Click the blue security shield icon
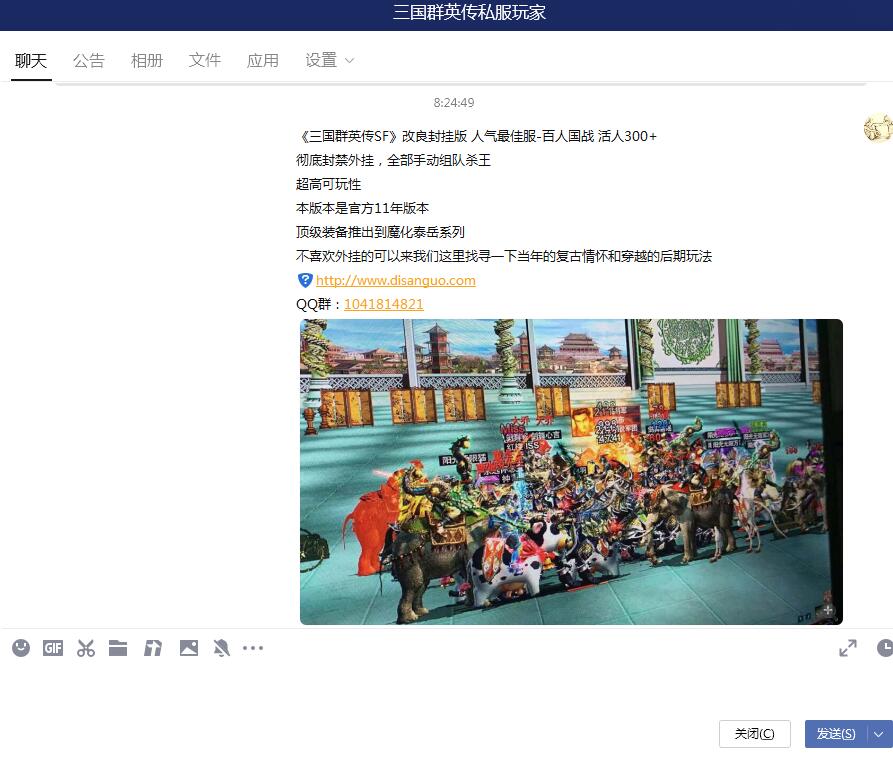Screen dimensions: 893x757 pos(305,280)
